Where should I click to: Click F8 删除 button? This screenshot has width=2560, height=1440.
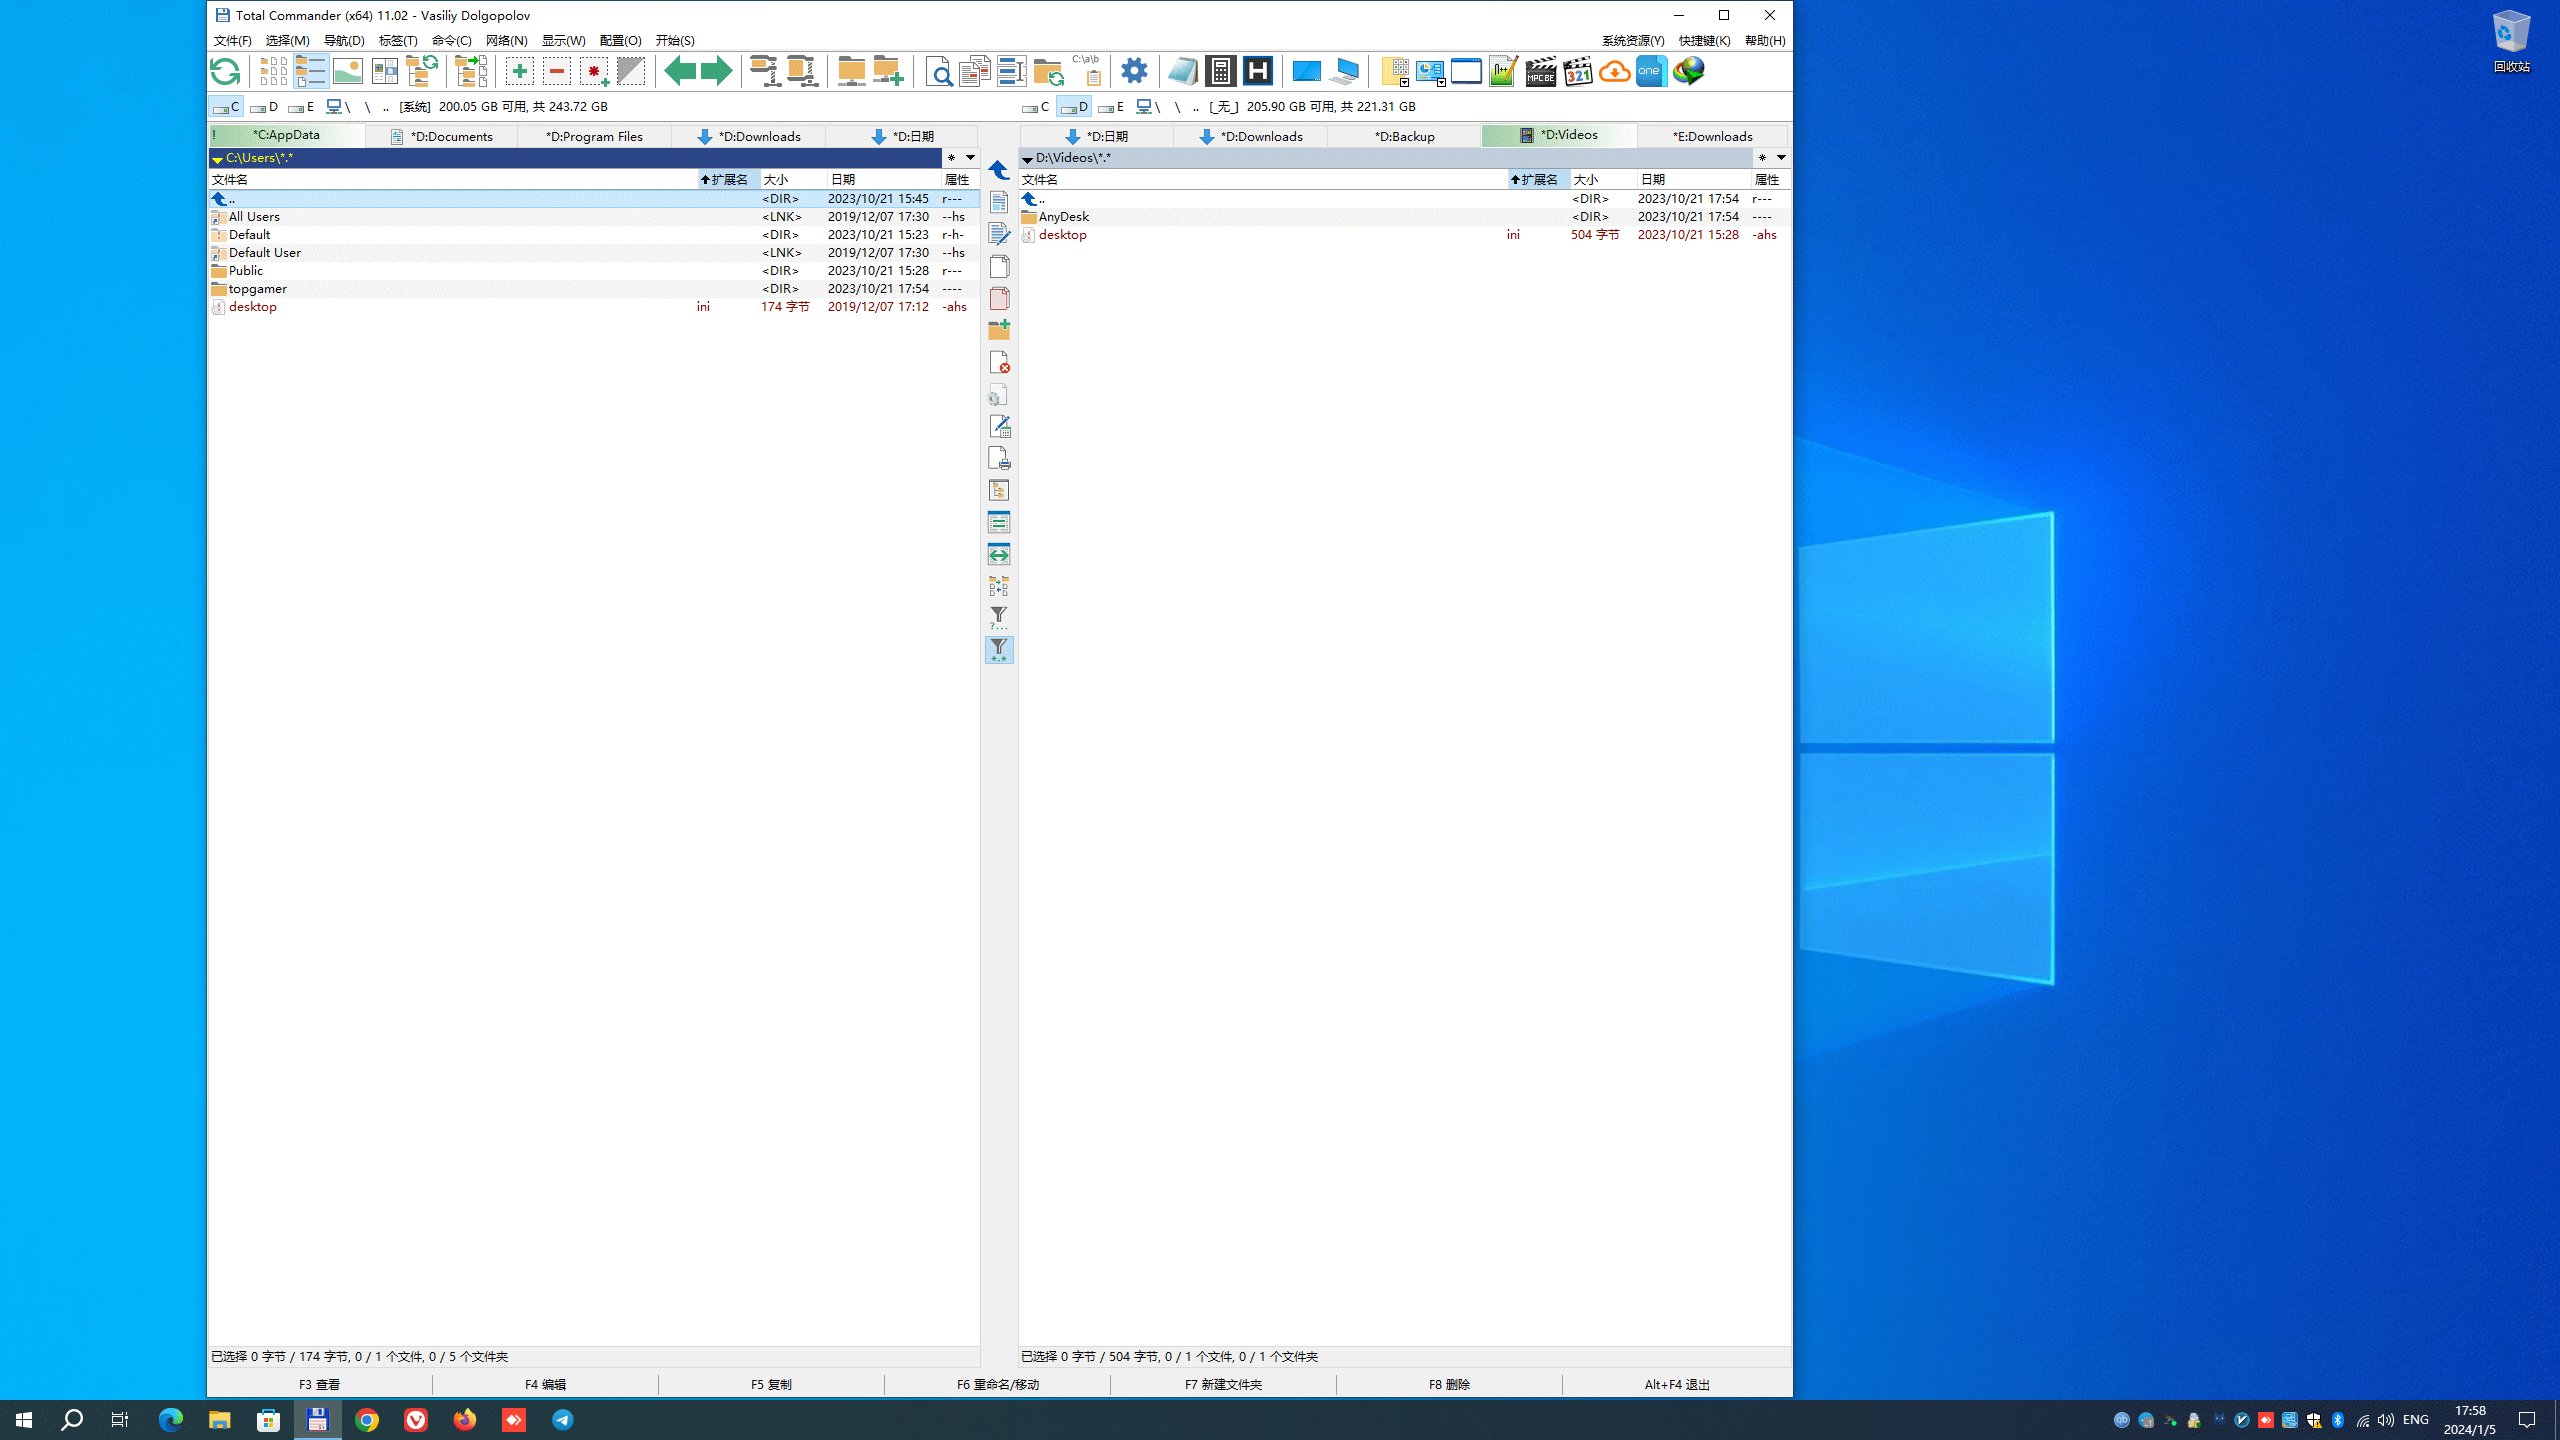1449,1385
